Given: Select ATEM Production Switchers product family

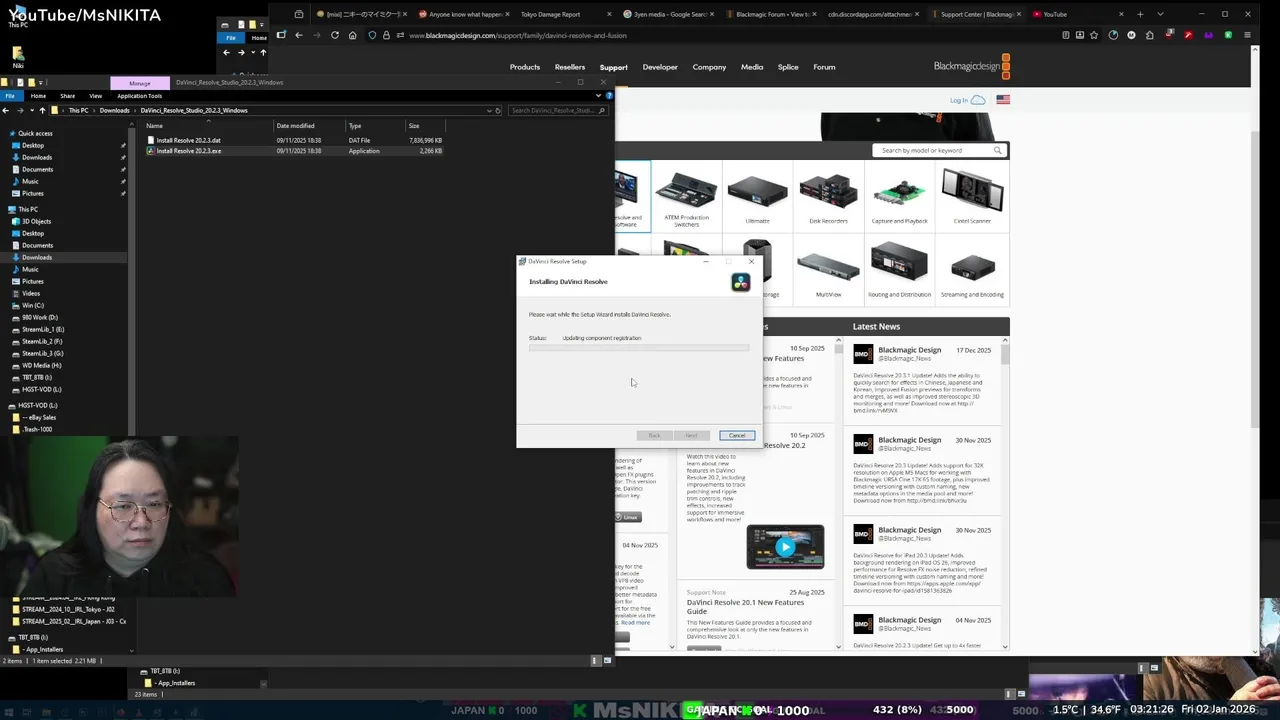Looking at the screenshot, I should pos(686,198).
